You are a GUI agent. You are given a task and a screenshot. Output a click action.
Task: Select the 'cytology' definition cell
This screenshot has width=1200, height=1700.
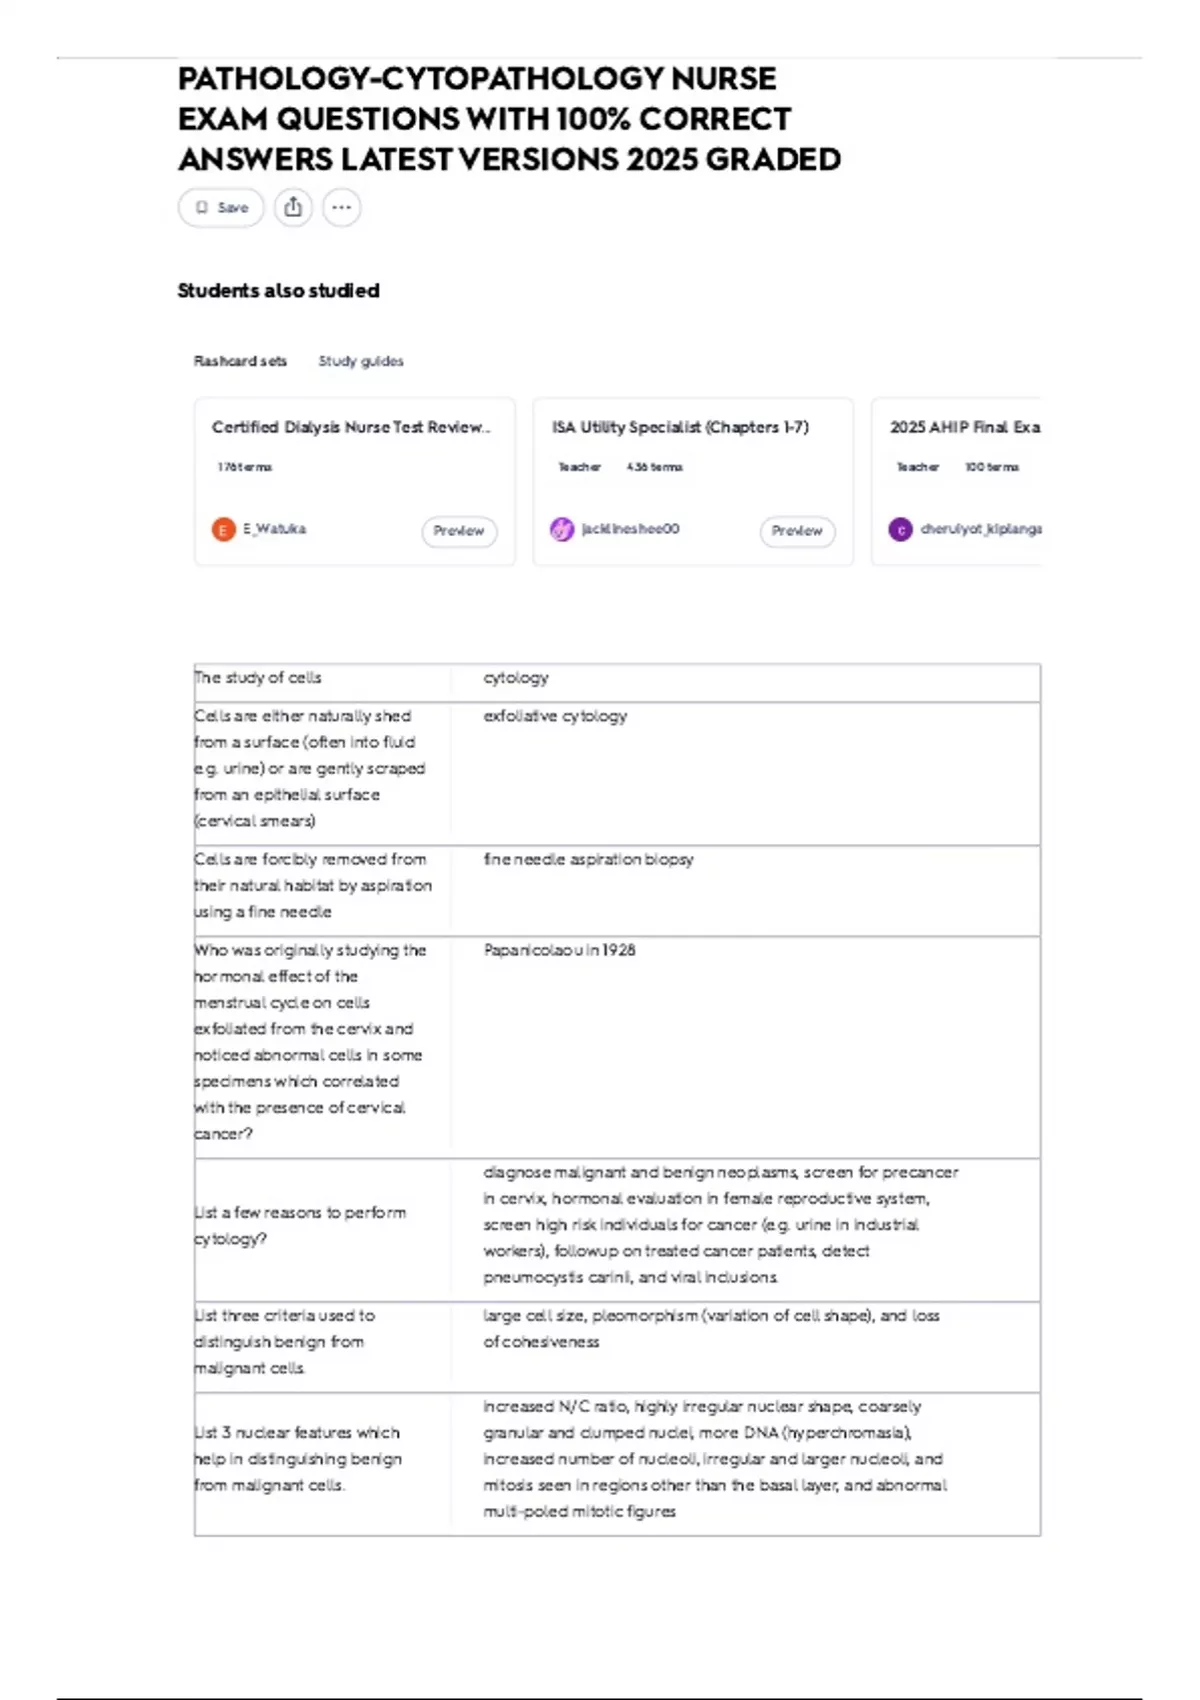coord(745,683)
